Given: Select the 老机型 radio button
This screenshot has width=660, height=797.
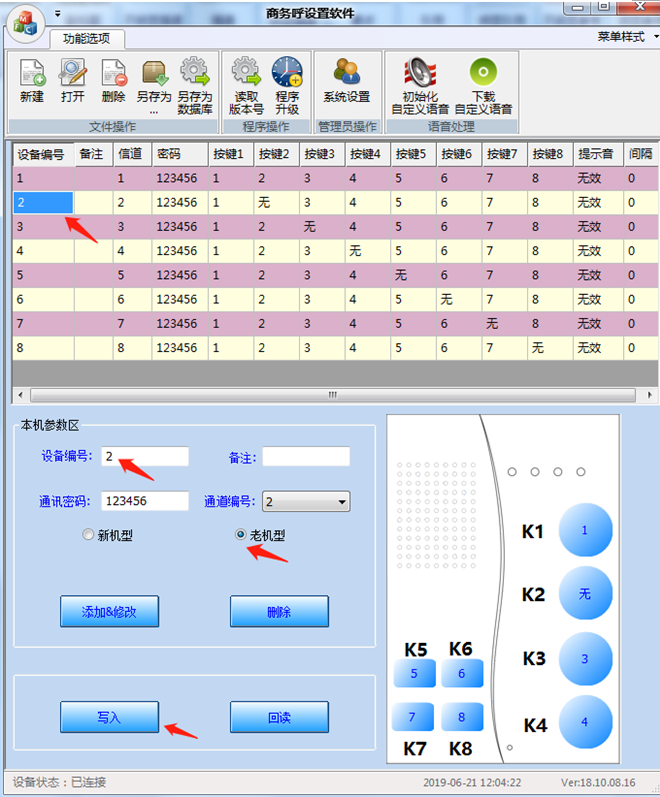Looking at the screenshot, I should (240, 535).
